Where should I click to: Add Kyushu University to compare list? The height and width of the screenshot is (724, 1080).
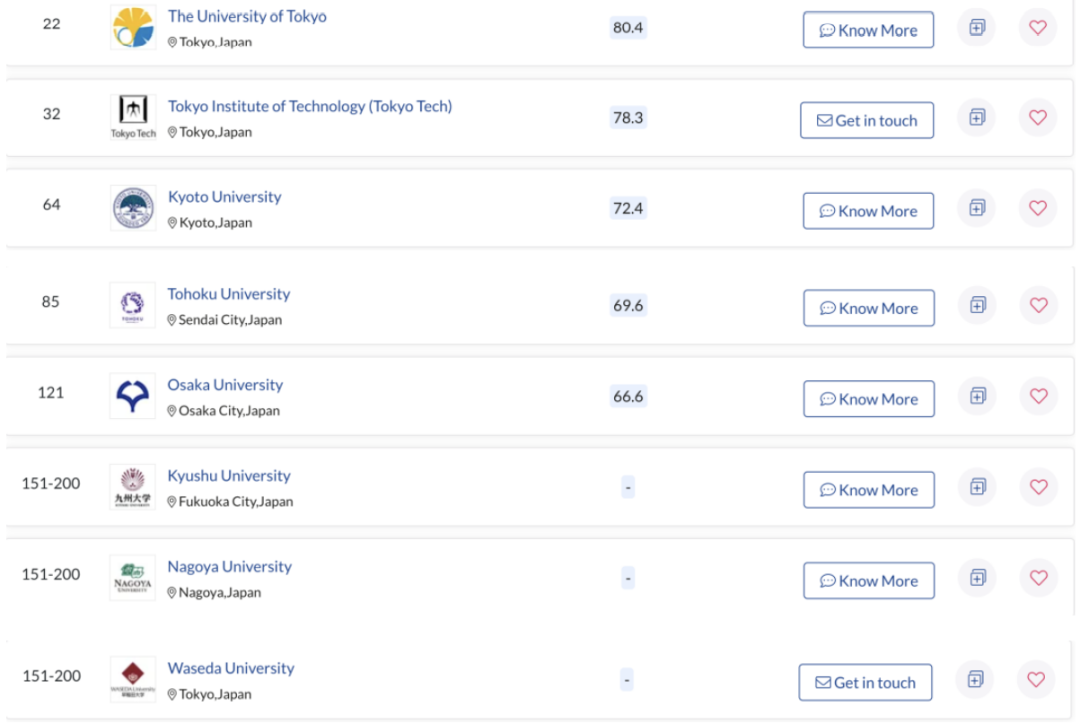pos(977,487)
